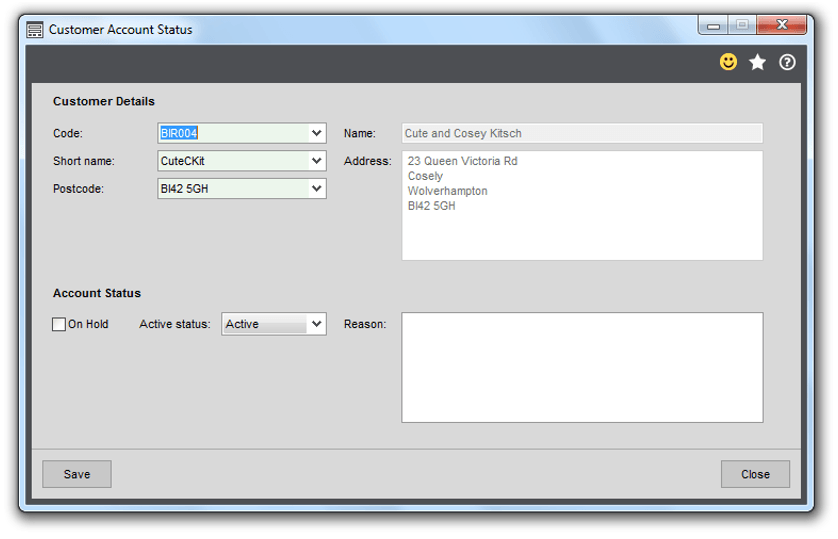Open the Active status dropdown
The width and height of the screenshot is (838, 539).
pos(274,324)
